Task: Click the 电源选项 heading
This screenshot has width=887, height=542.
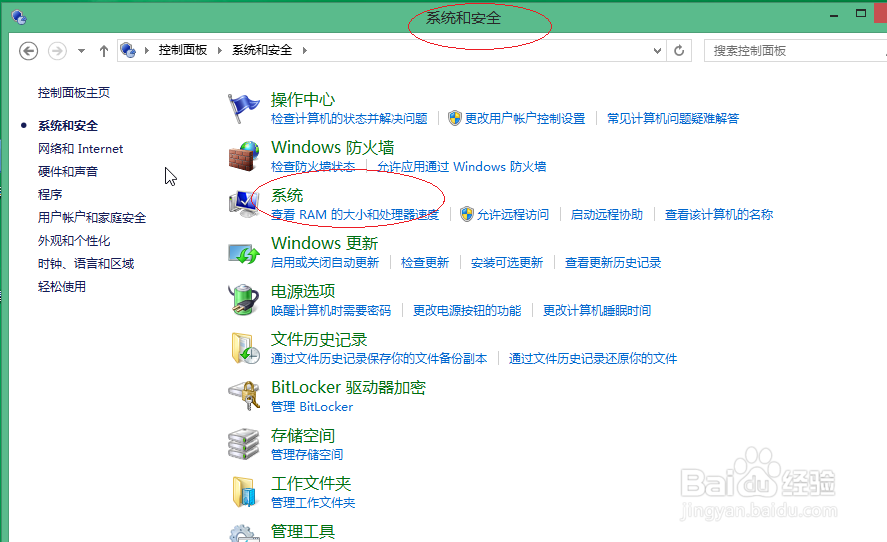Action: [x=303, y=291]
